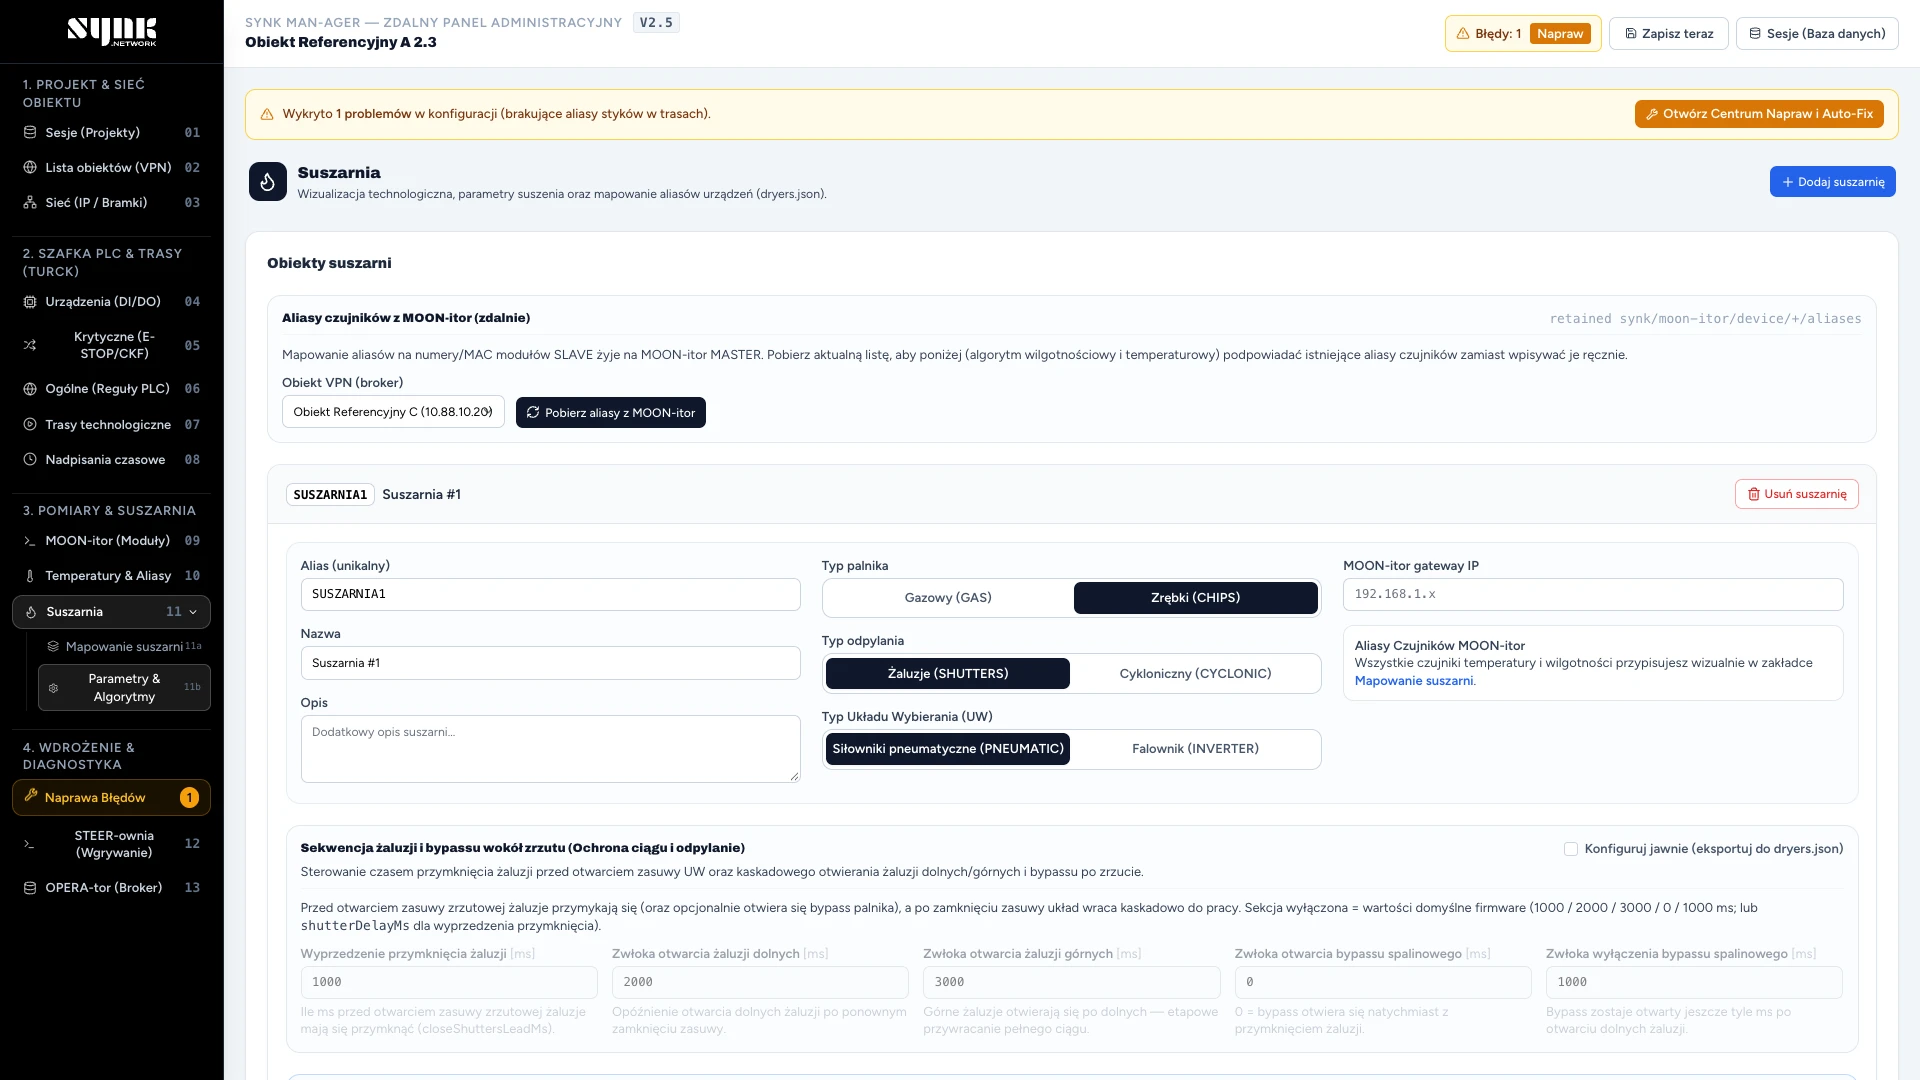The width and height of the screenshot is (1920, 1080).
Task: Collapse the Suszarnia sidebar section chevron
Action: click(x=193, y=612)
